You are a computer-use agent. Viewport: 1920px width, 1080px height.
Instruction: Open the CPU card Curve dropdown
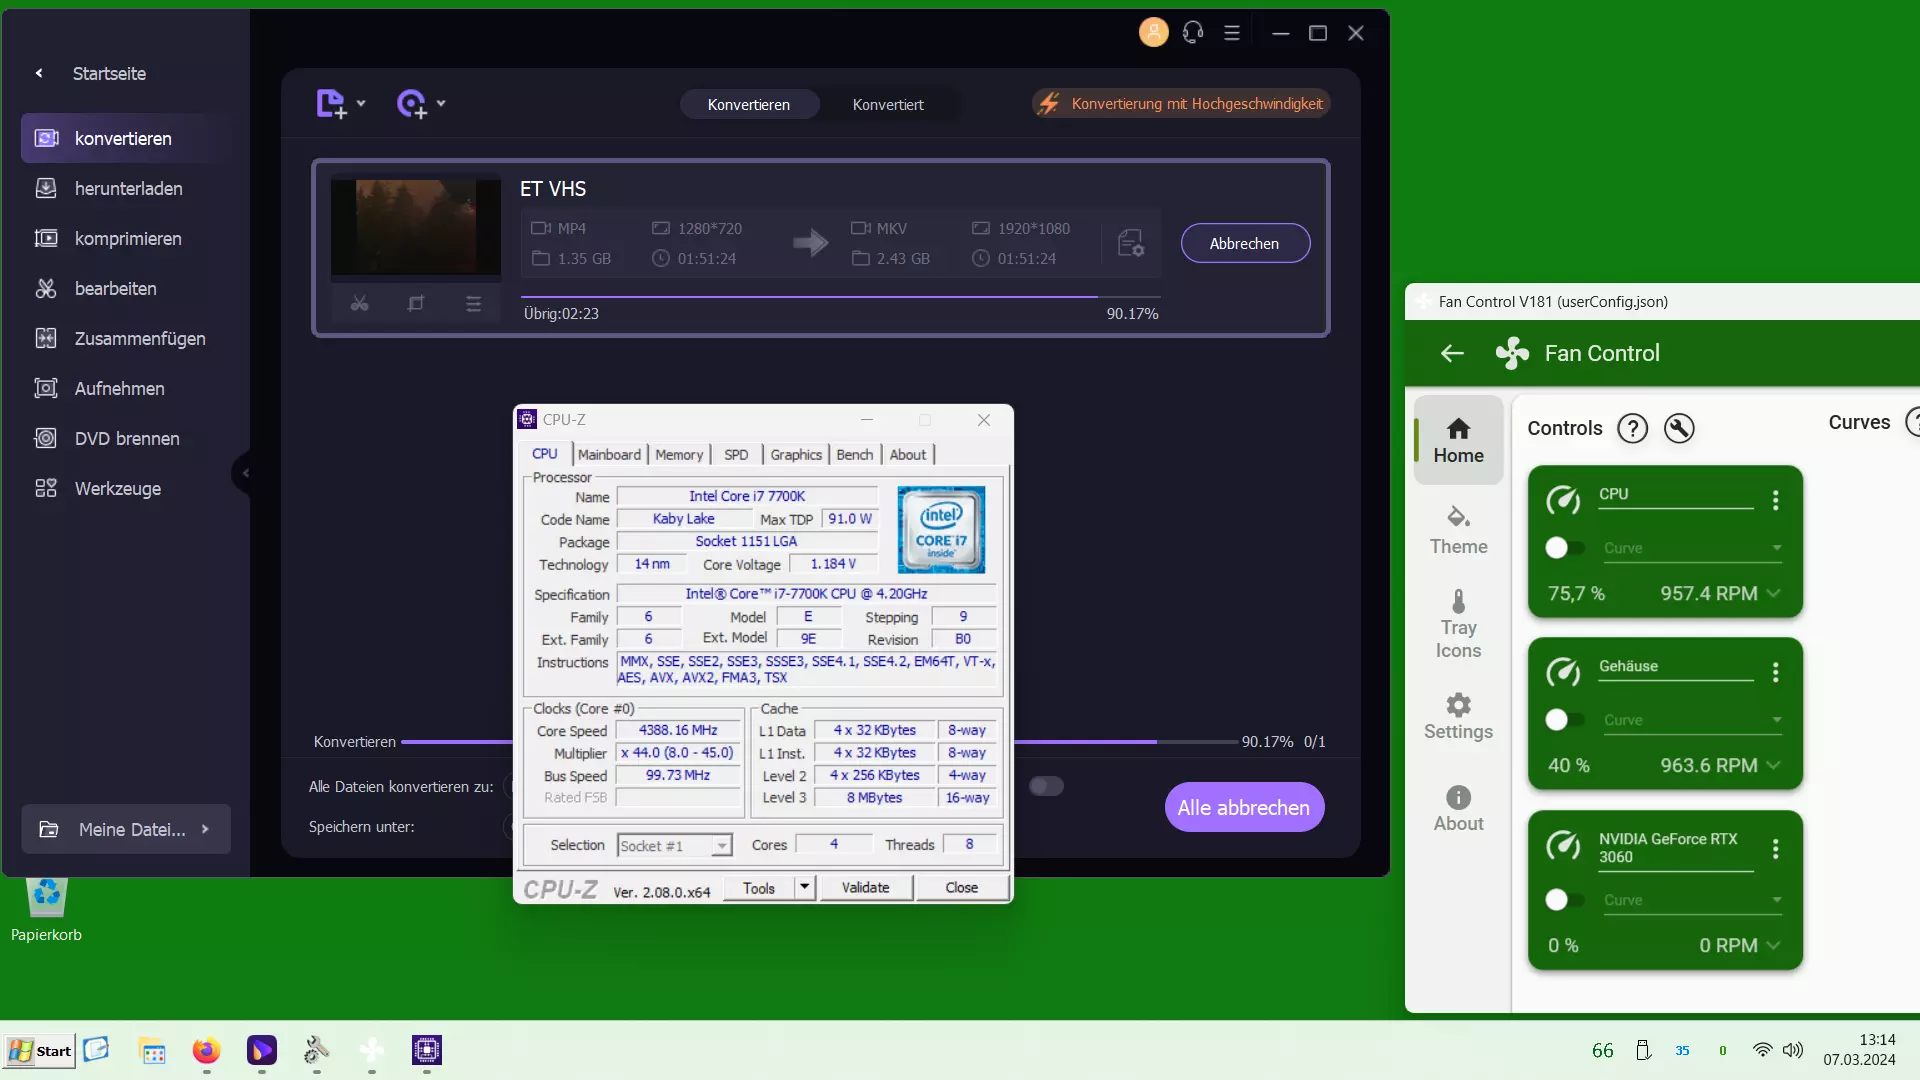pos(1692,548)
